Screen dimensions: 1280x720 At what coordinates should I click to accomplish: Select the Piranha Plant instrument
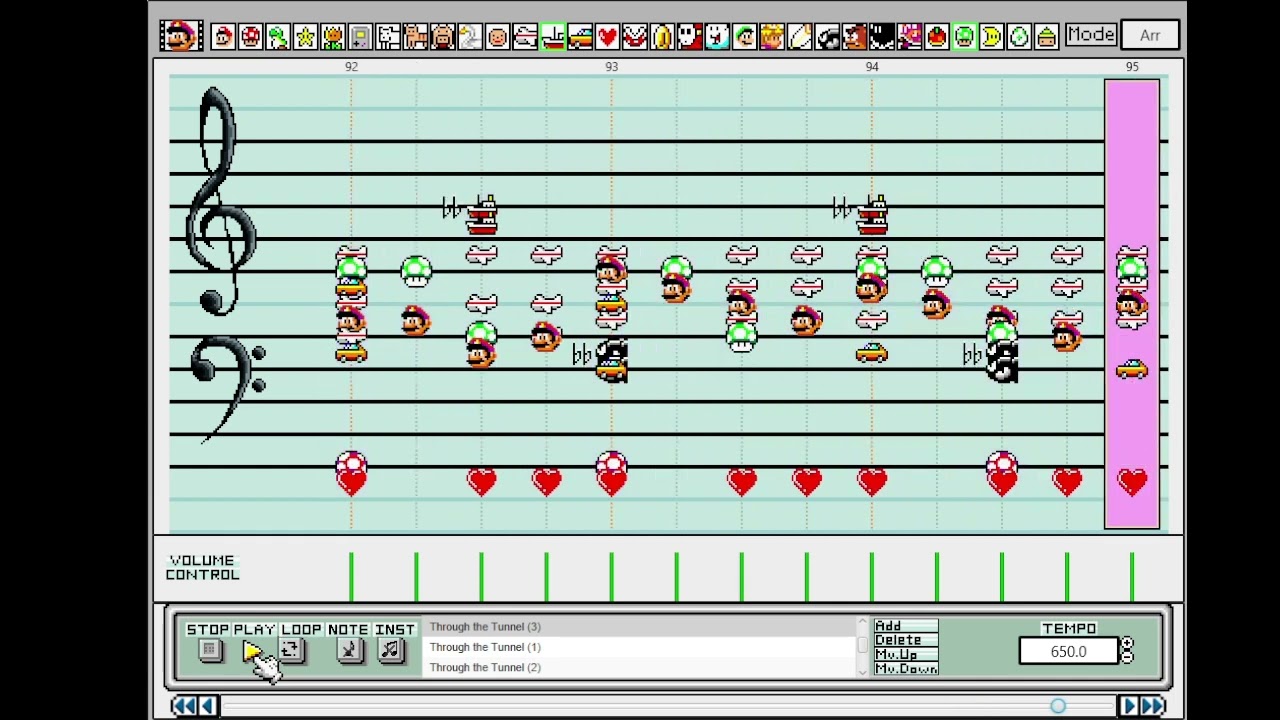click(x=634, y=37)
